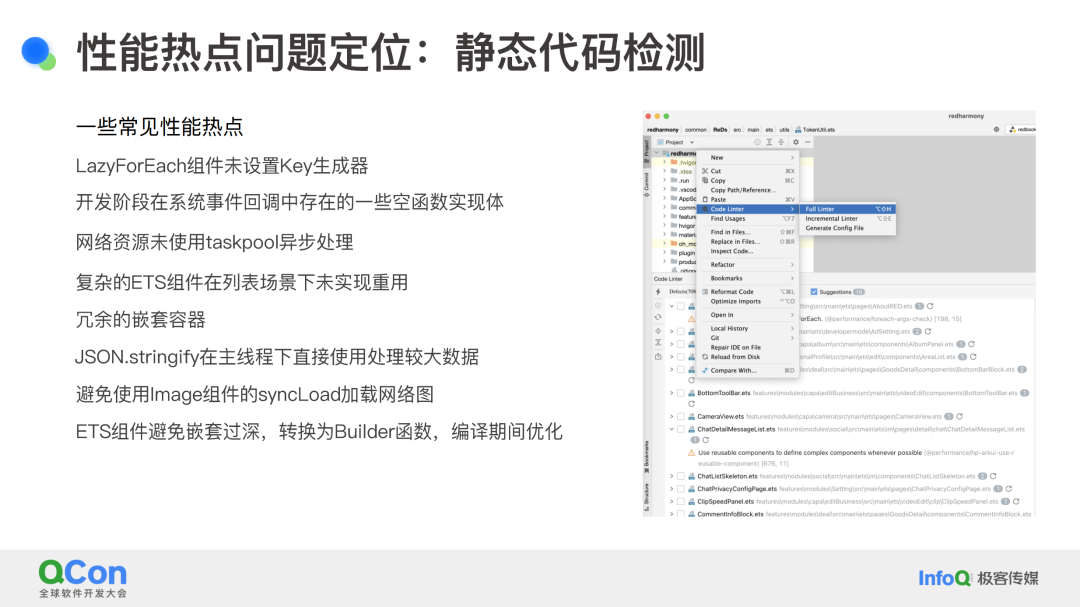Click the rerun icon next to ChatPrivacyConfigPage.ets
Image resolution: width=1080 pixels, height=607 pixels.
tap(1008, 488)
